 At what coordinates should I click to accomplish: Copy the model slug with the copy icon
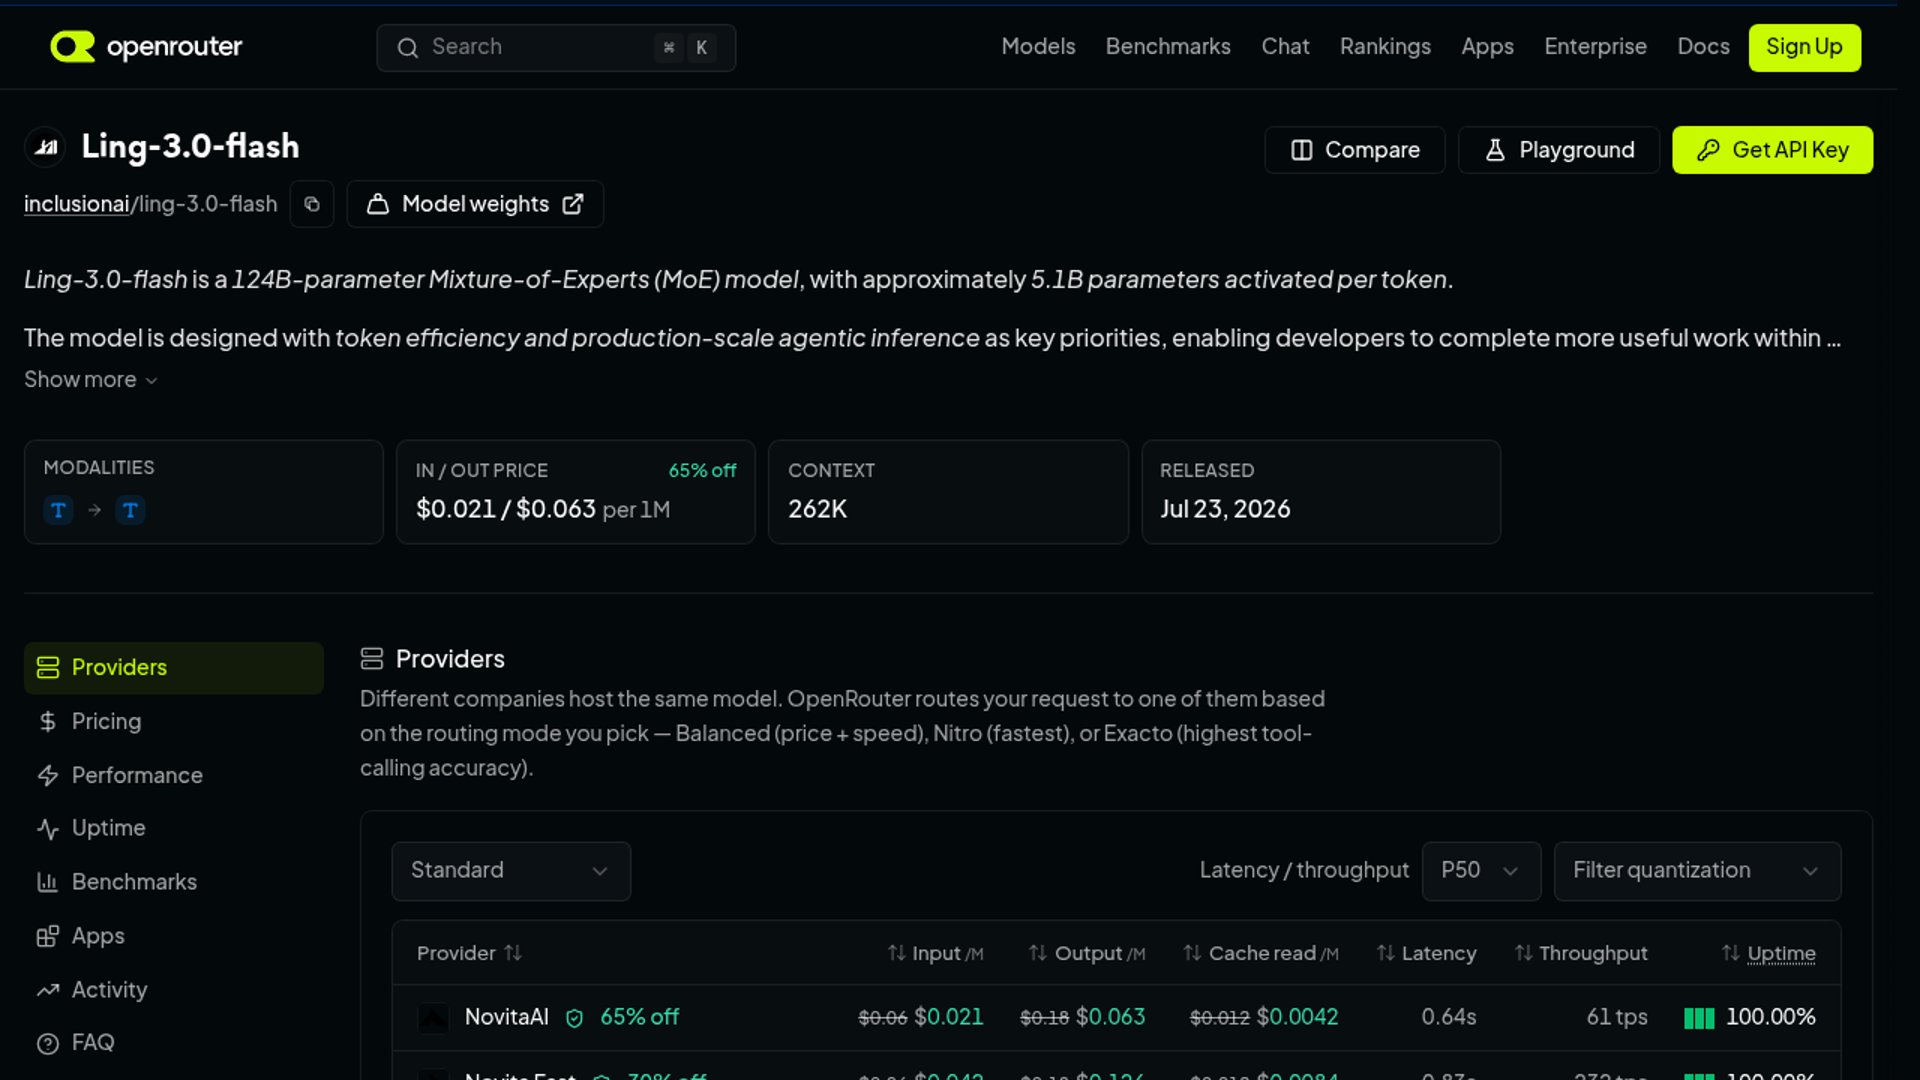coord(312,204)
